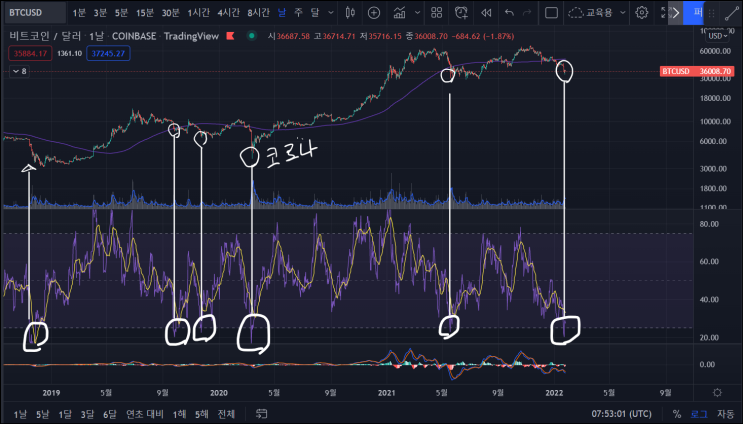Click the red flag icon beside TradingView
This screenshot has height=424, width=743.
(230, 36)
